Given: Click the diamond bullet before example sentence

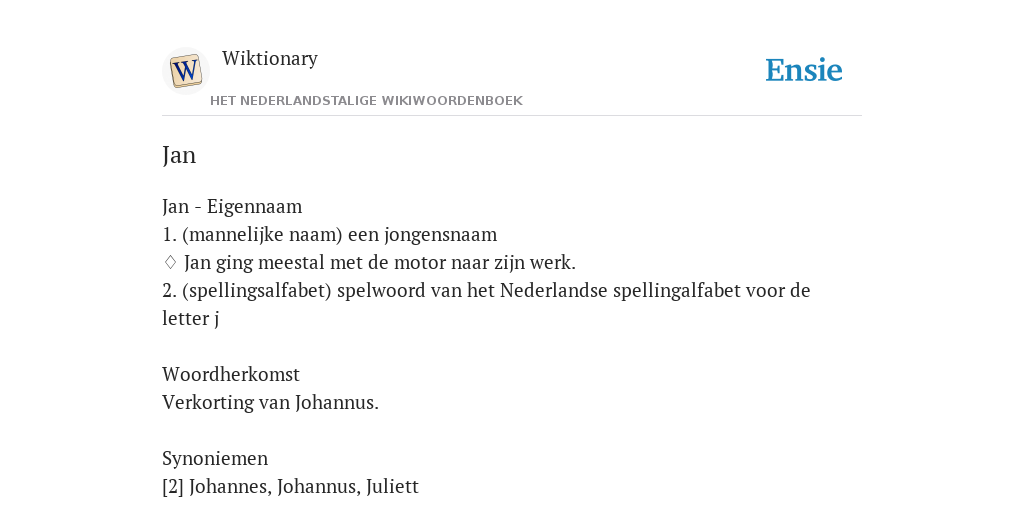Looking at the screenshot, I should [x=170, y=263].
